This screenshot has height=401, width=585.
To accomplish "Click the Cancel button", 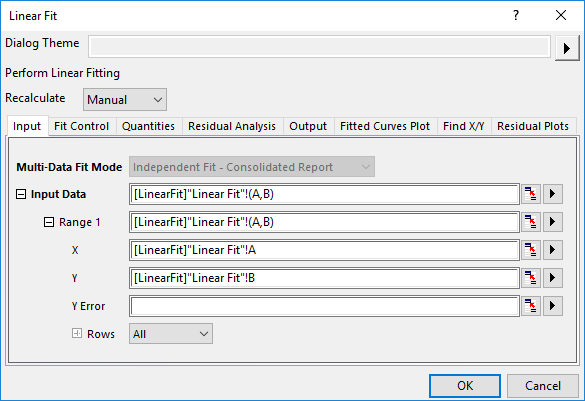I will pos(543,386).
